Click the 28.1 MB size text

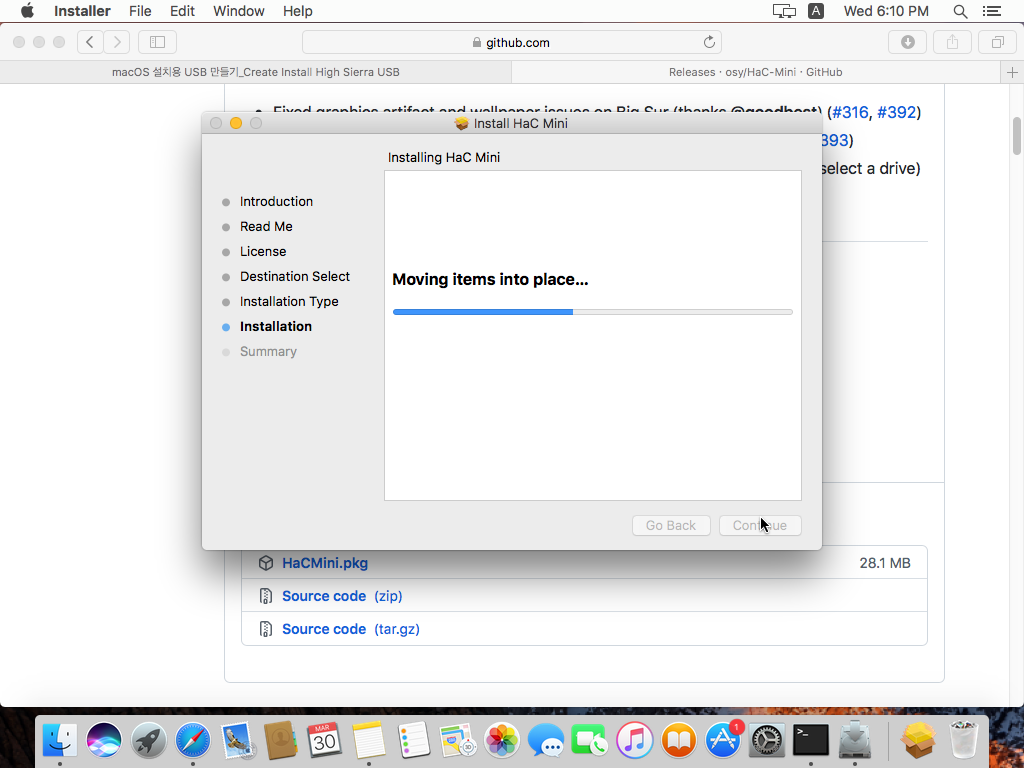coord(885,563)
